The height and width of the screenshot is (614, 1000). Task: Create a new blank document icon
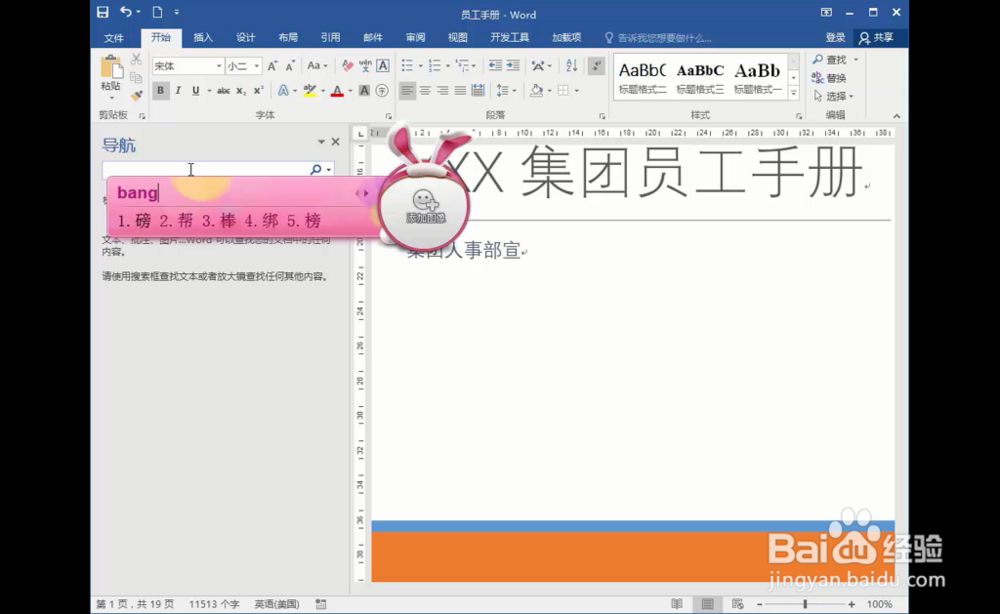point(157,12)
